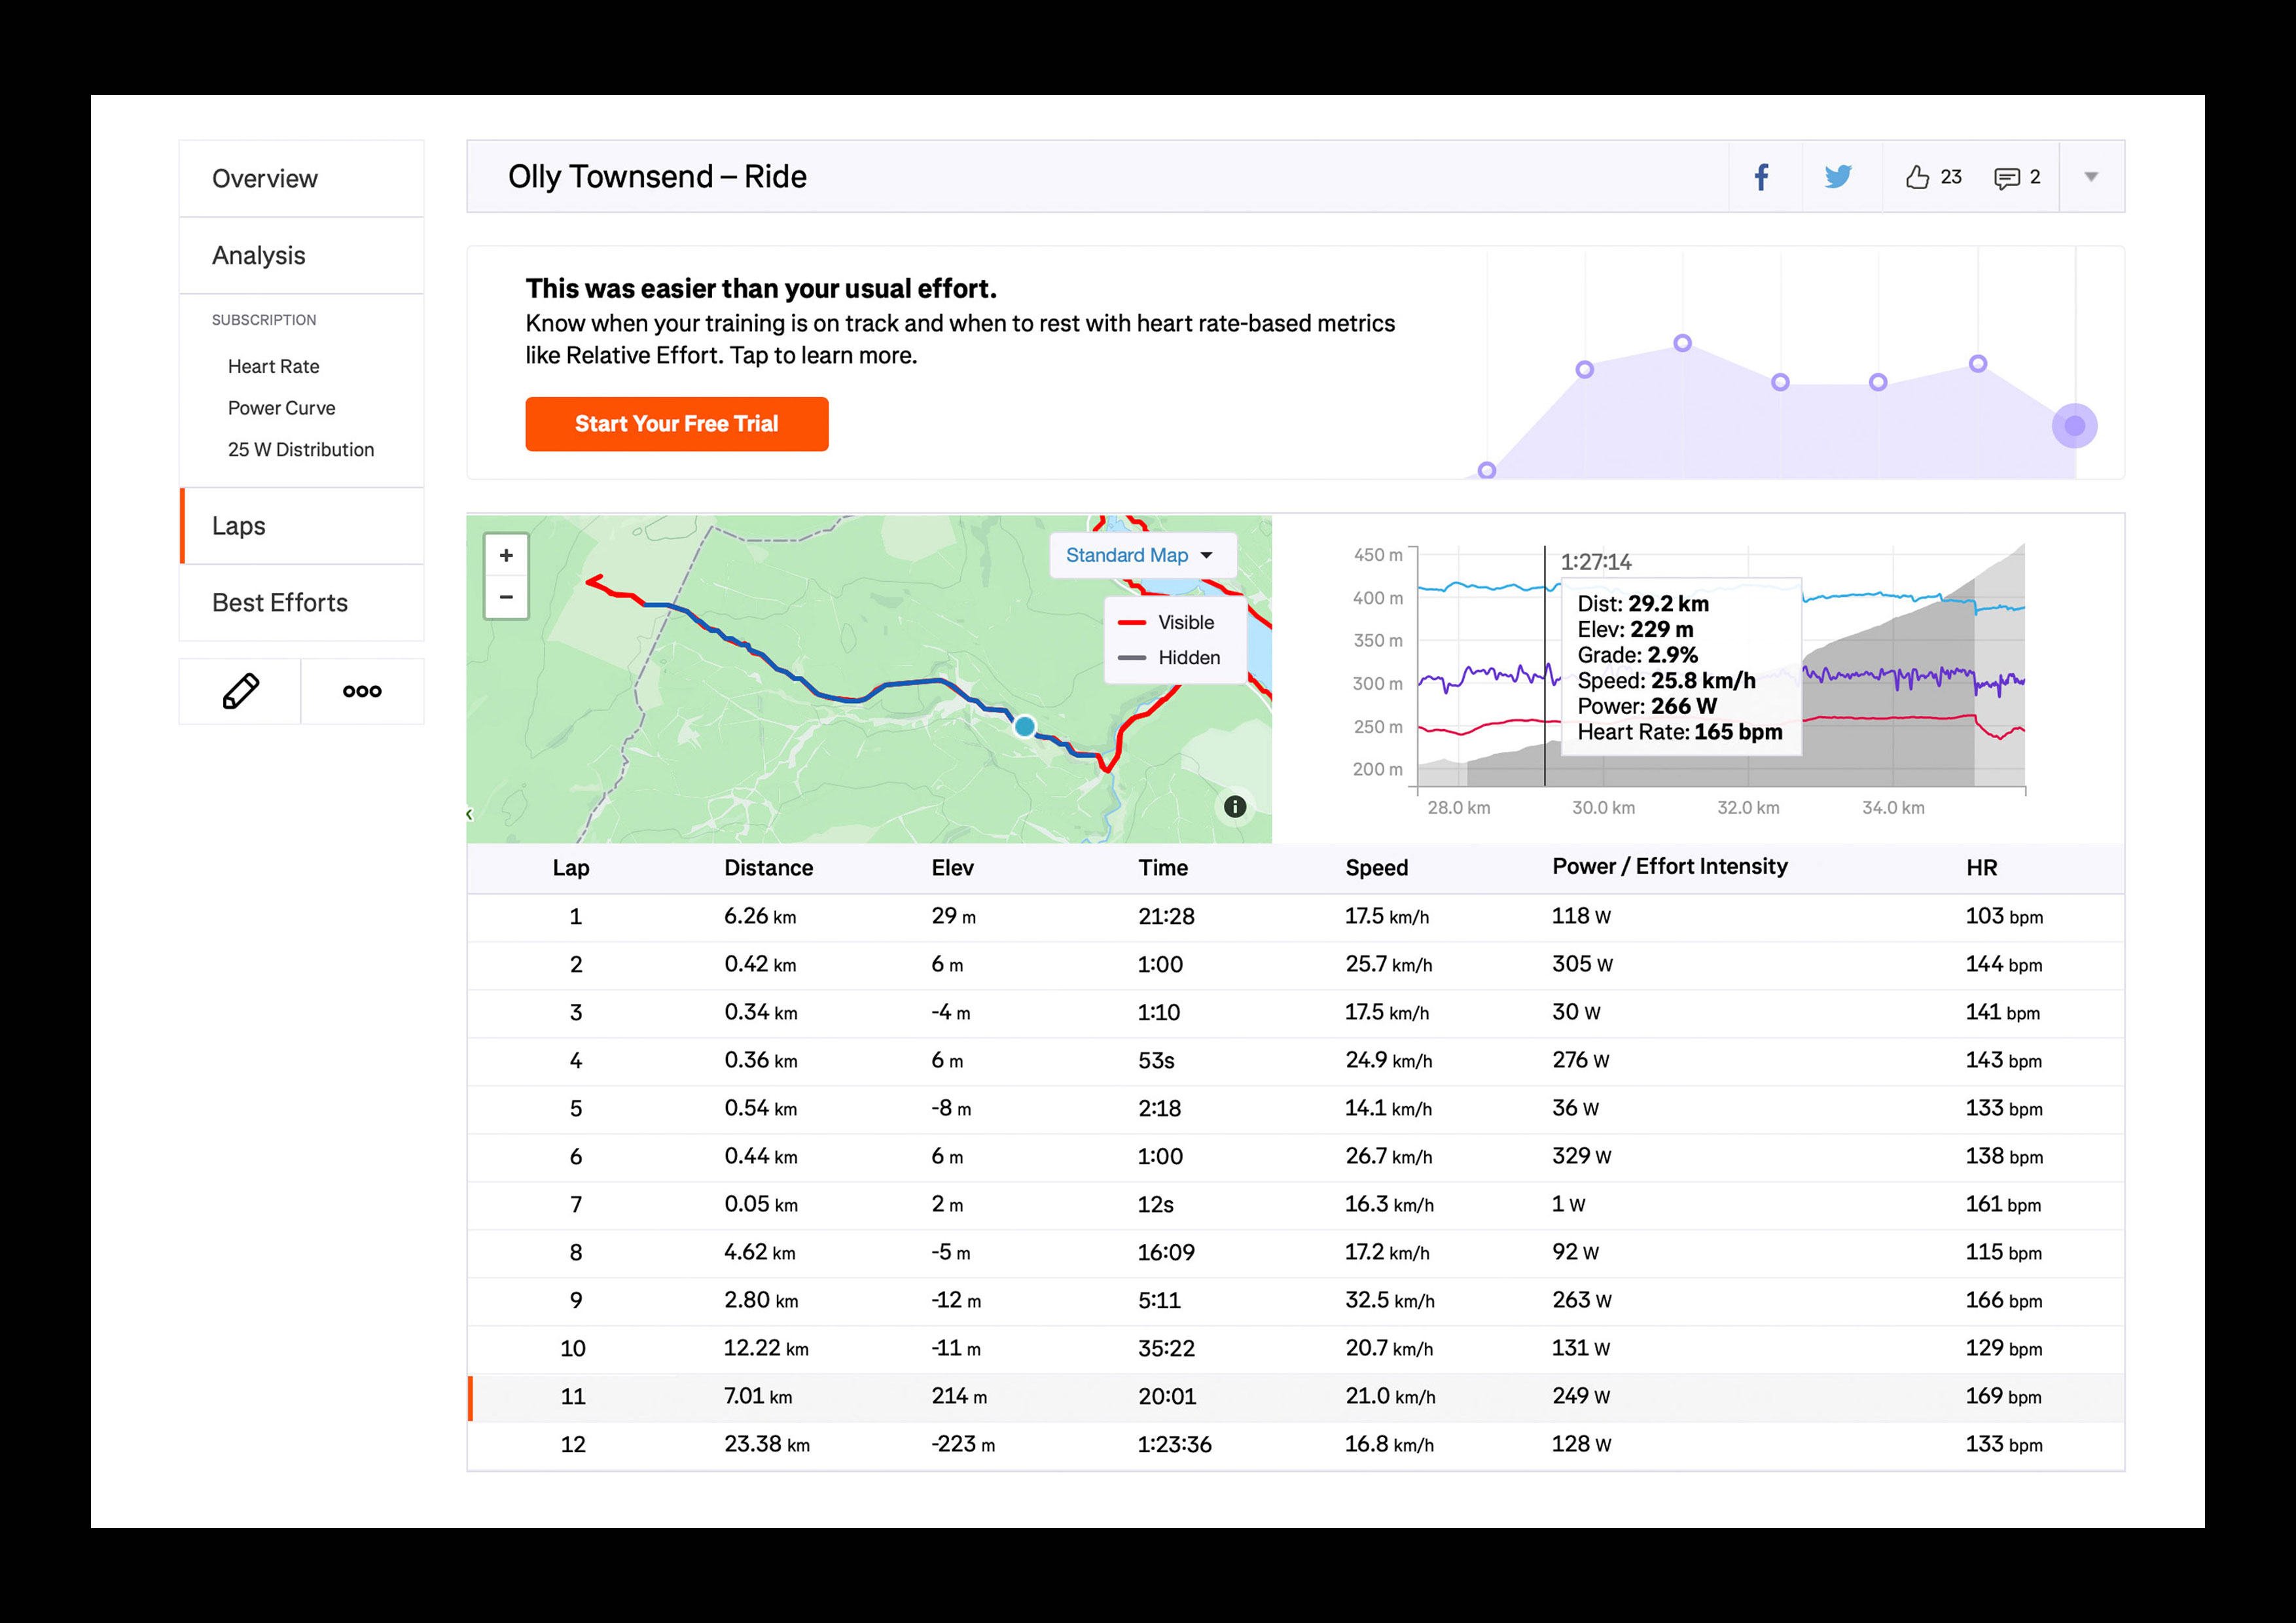Viewport: 2296px width, 1623px height.
Task: Zoom out on the map
Action: pyautogui.click(x=506, y=597)
